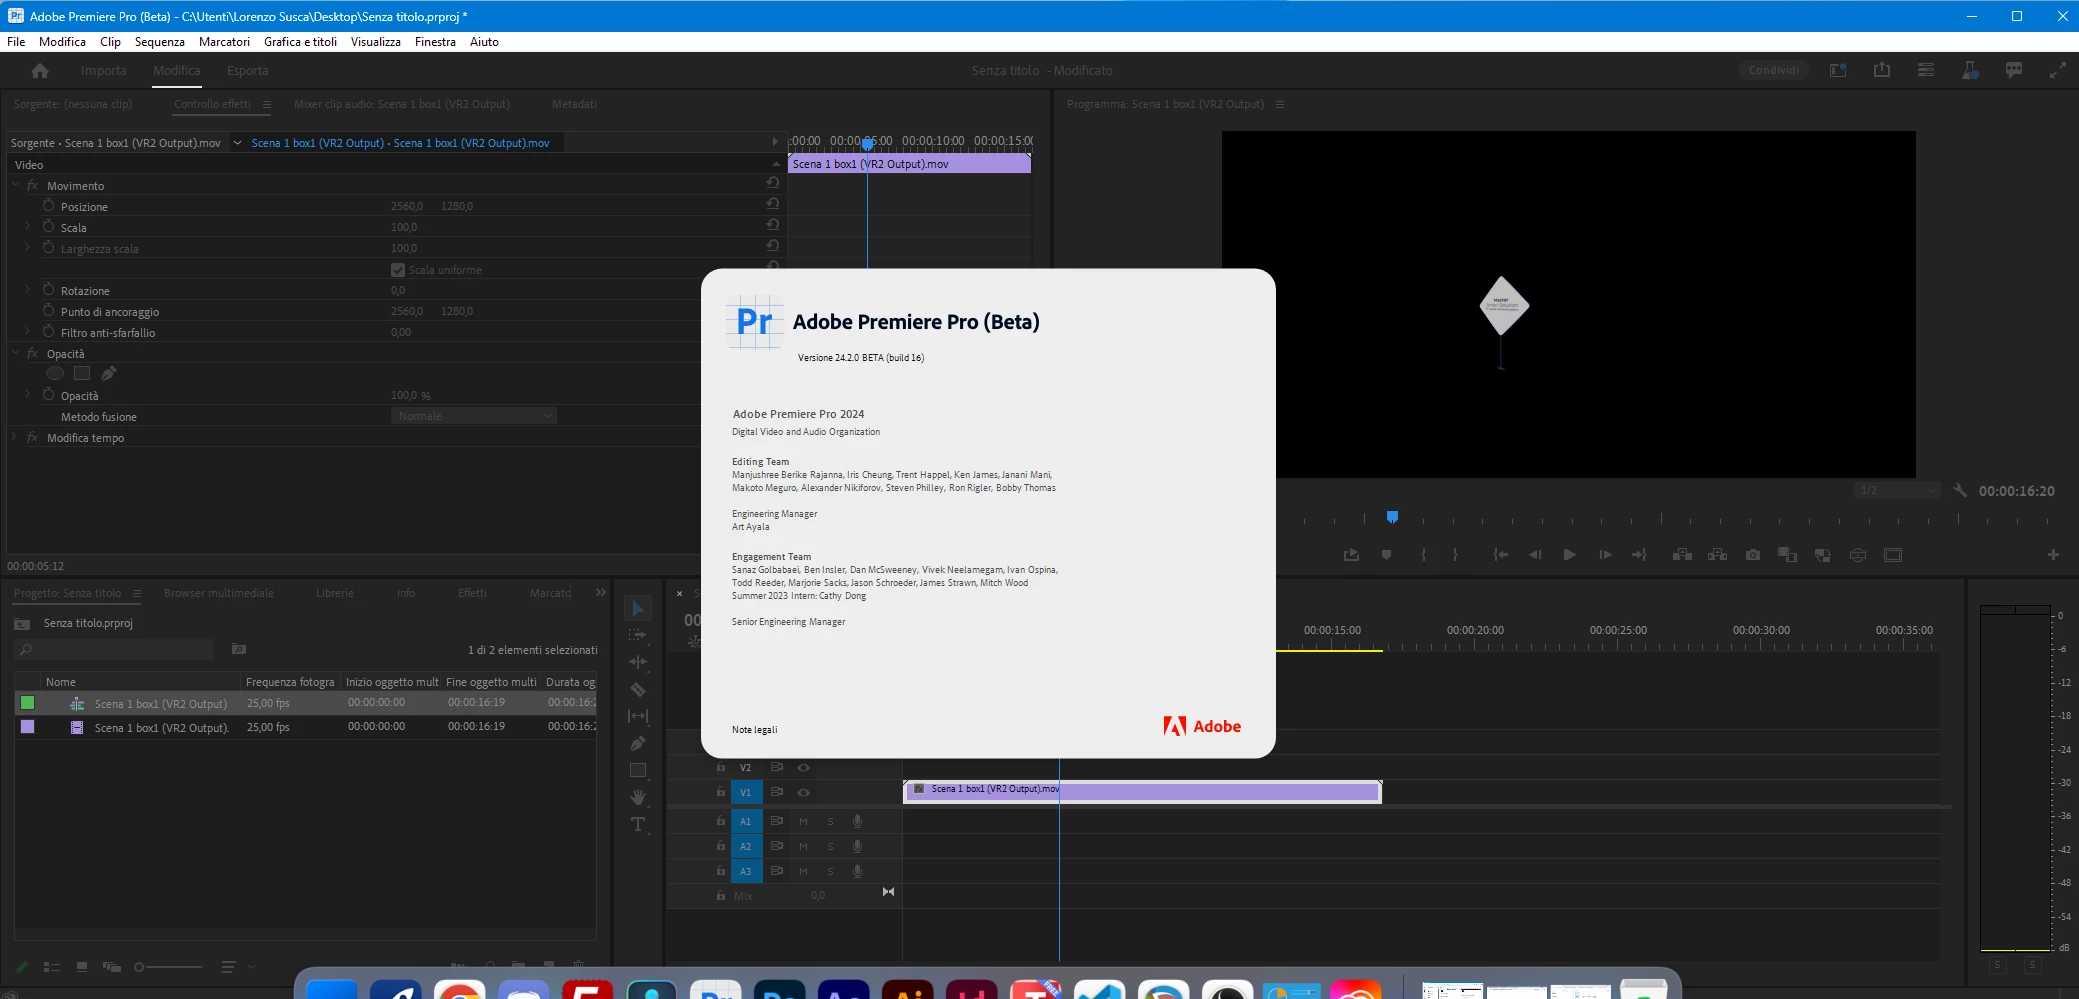Collapse the Movimento effect group
The height and width of the screenshot is (999, 2079).
tap(15, 185)
